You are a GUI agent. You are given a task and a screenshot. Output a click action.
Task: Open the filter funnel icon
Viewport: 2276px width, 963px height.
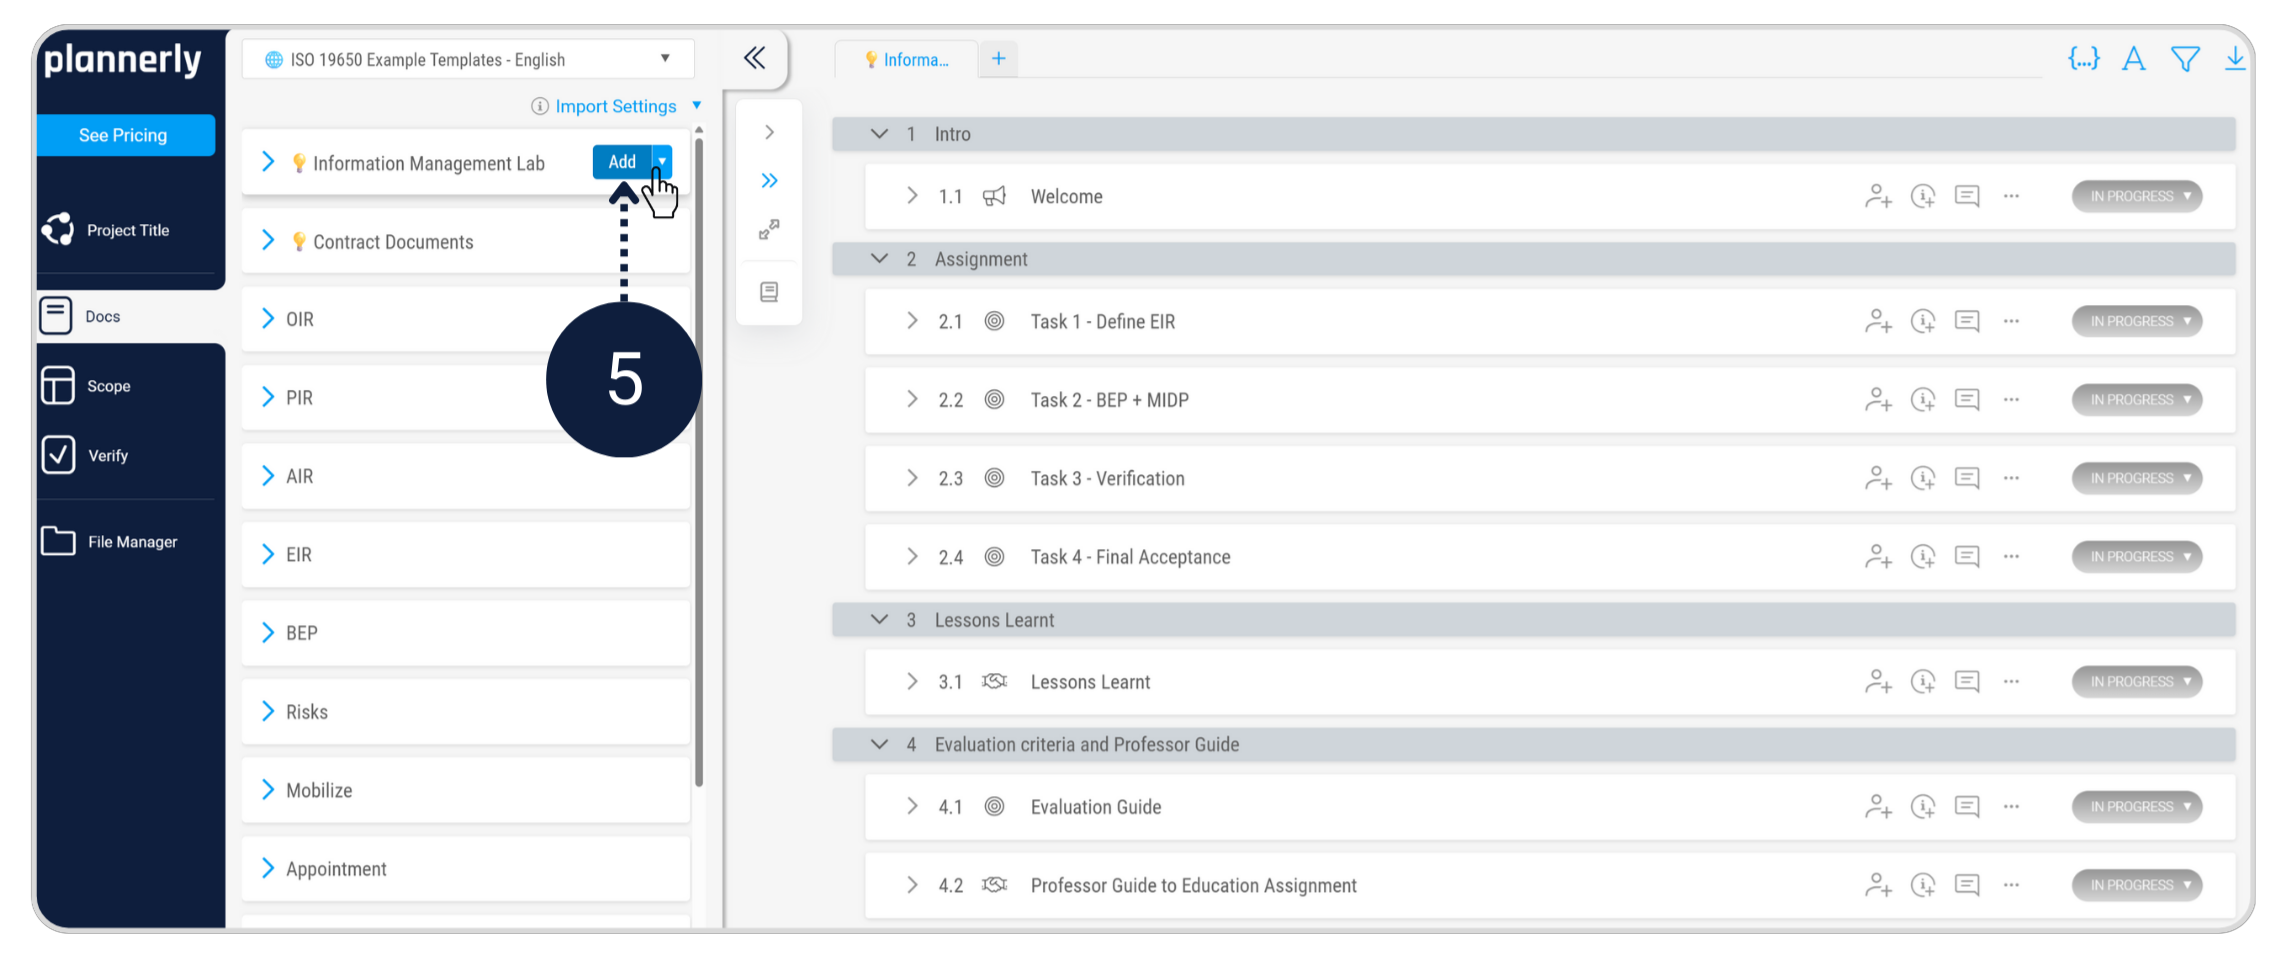[2185, 59]
